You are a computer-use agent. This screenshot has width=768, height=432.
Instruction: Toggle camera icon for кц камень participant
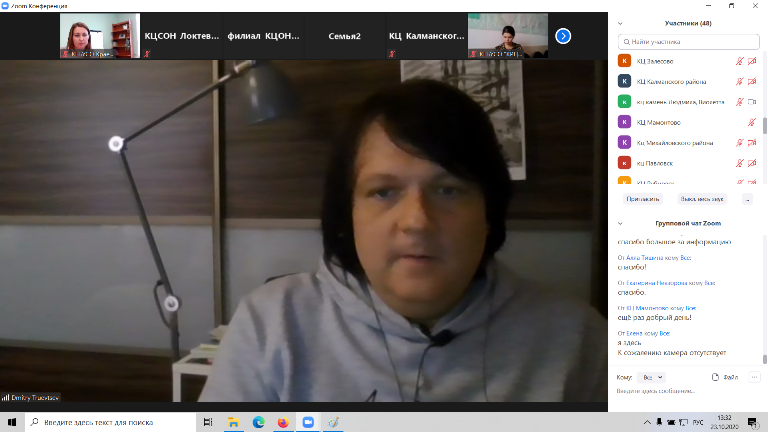pos(752,102)
